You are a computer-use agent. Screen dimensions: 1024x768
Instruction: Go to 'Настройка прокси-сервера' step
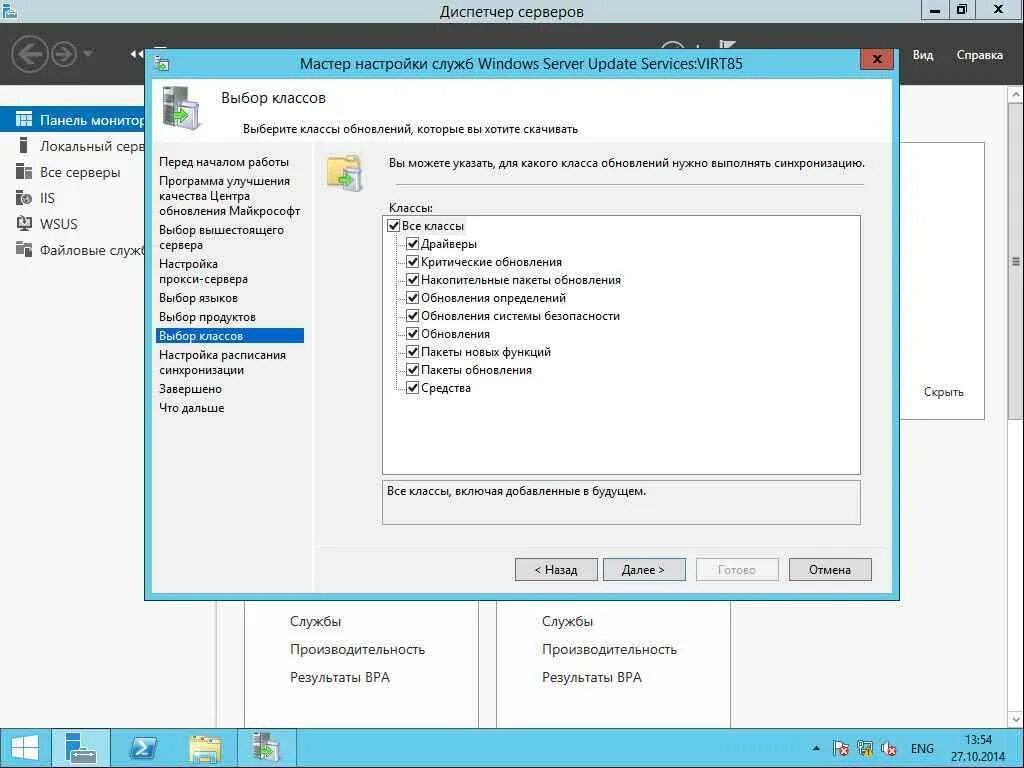(x=204, y=272)
